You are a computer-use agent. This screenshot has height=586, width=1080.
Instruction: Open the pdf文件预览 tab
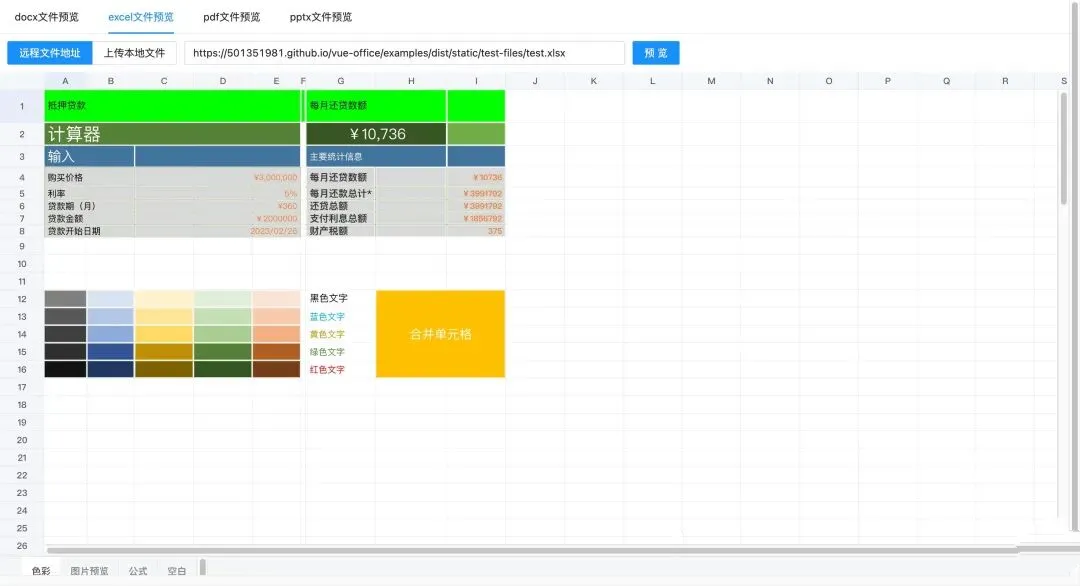click(x=231, y=17)
